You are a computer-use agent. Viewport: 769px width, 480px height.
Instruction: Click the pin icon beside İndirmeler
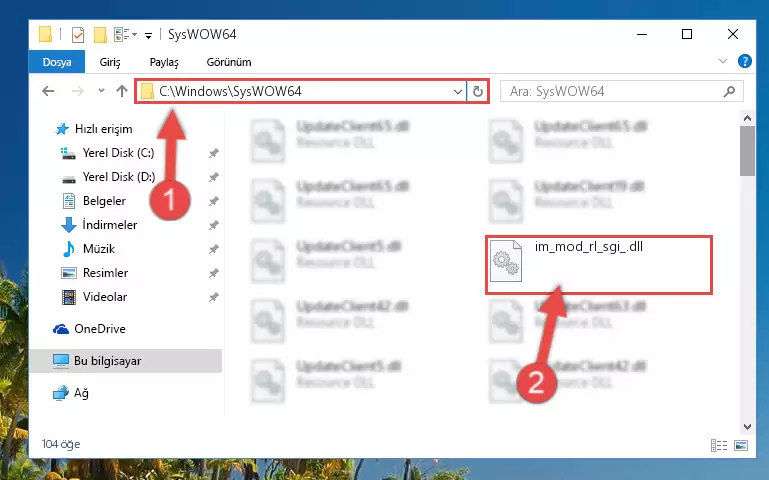[213, 226]
